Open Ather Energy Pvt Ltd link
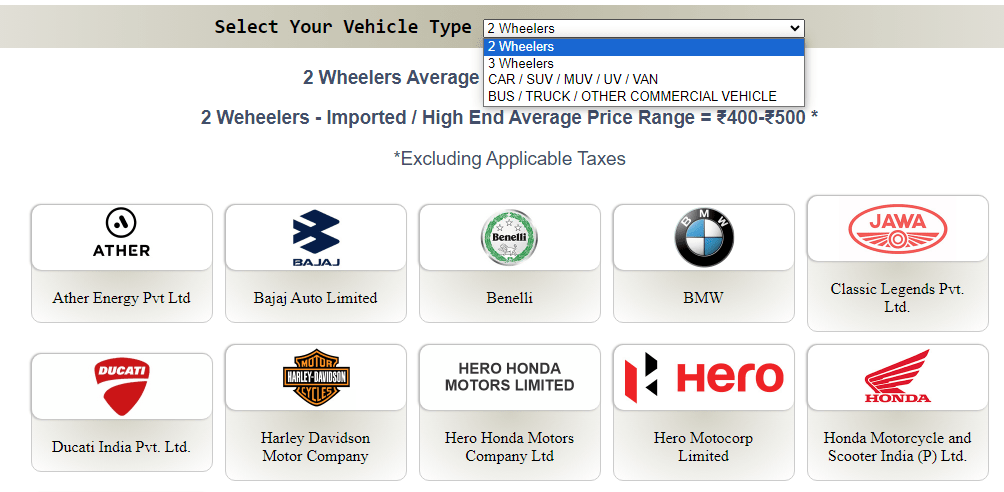 pyautogui.click(x=122, y=298)
